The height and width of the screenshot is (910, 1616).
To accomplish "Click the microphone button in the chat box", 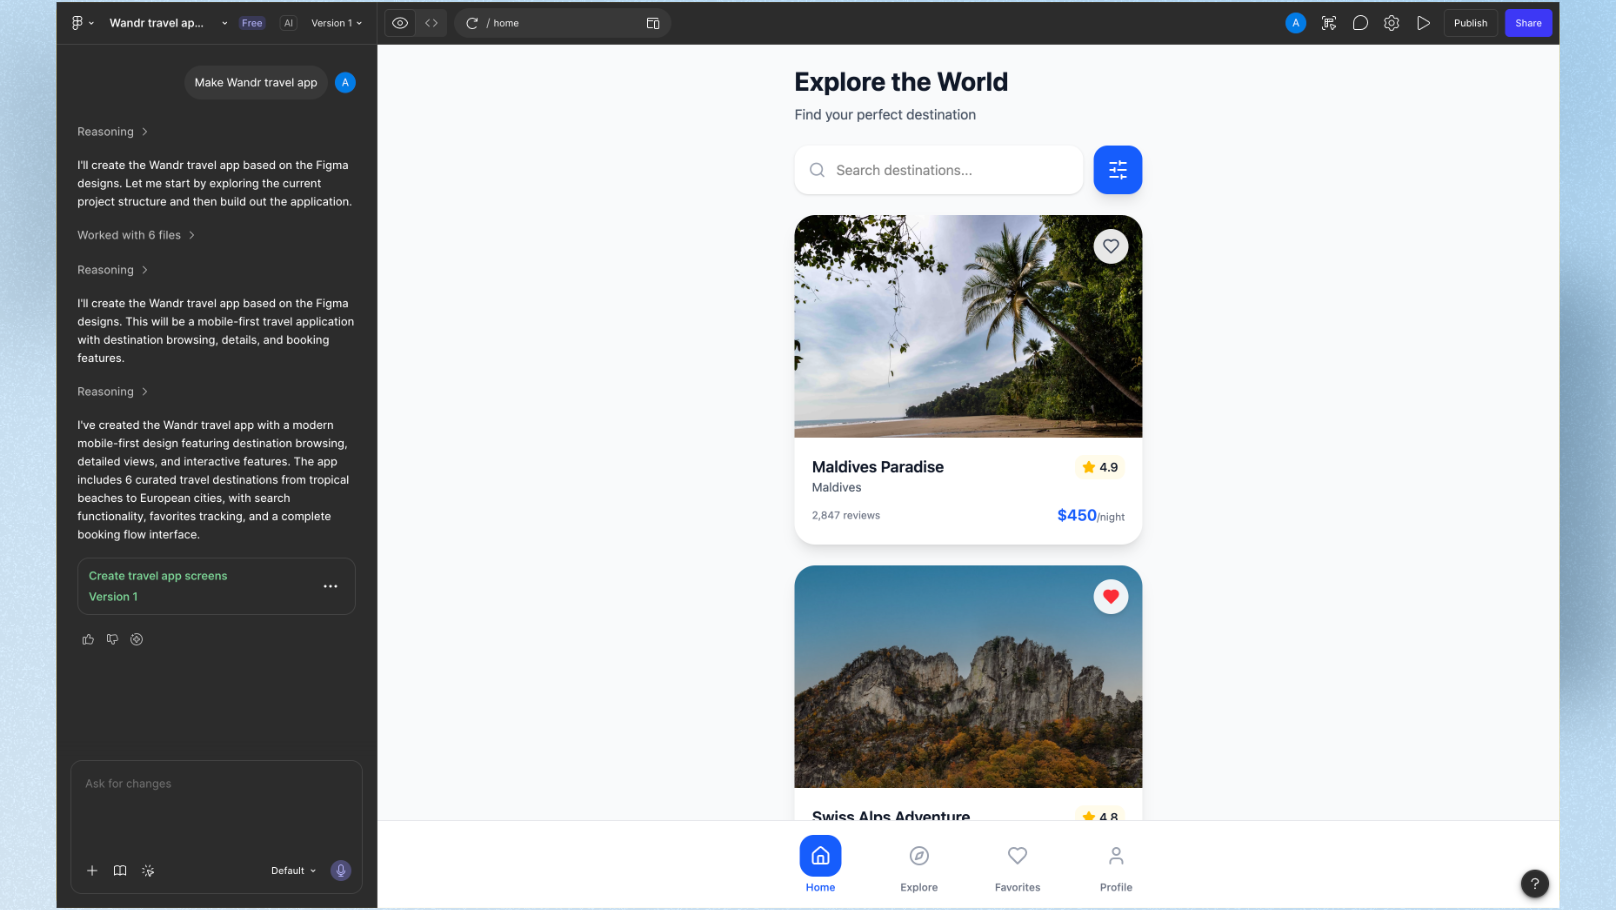I will [x=340, y=870].
